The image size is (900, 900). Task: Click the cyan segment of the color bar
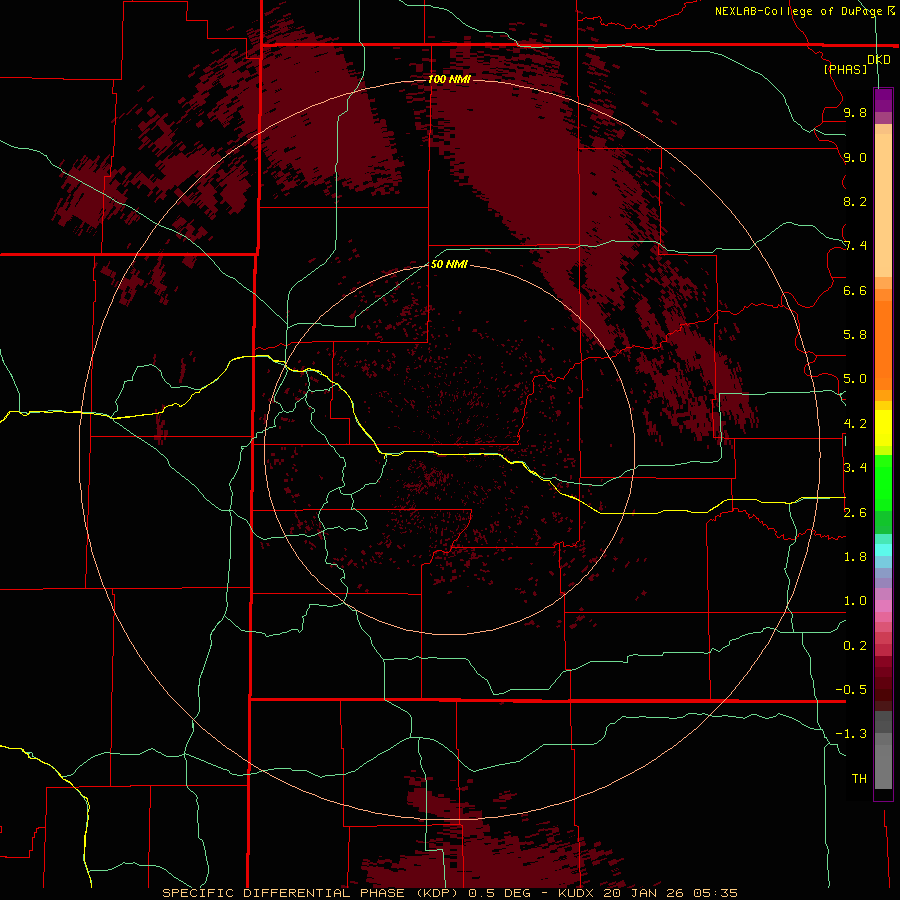click(x=883, y=549)
